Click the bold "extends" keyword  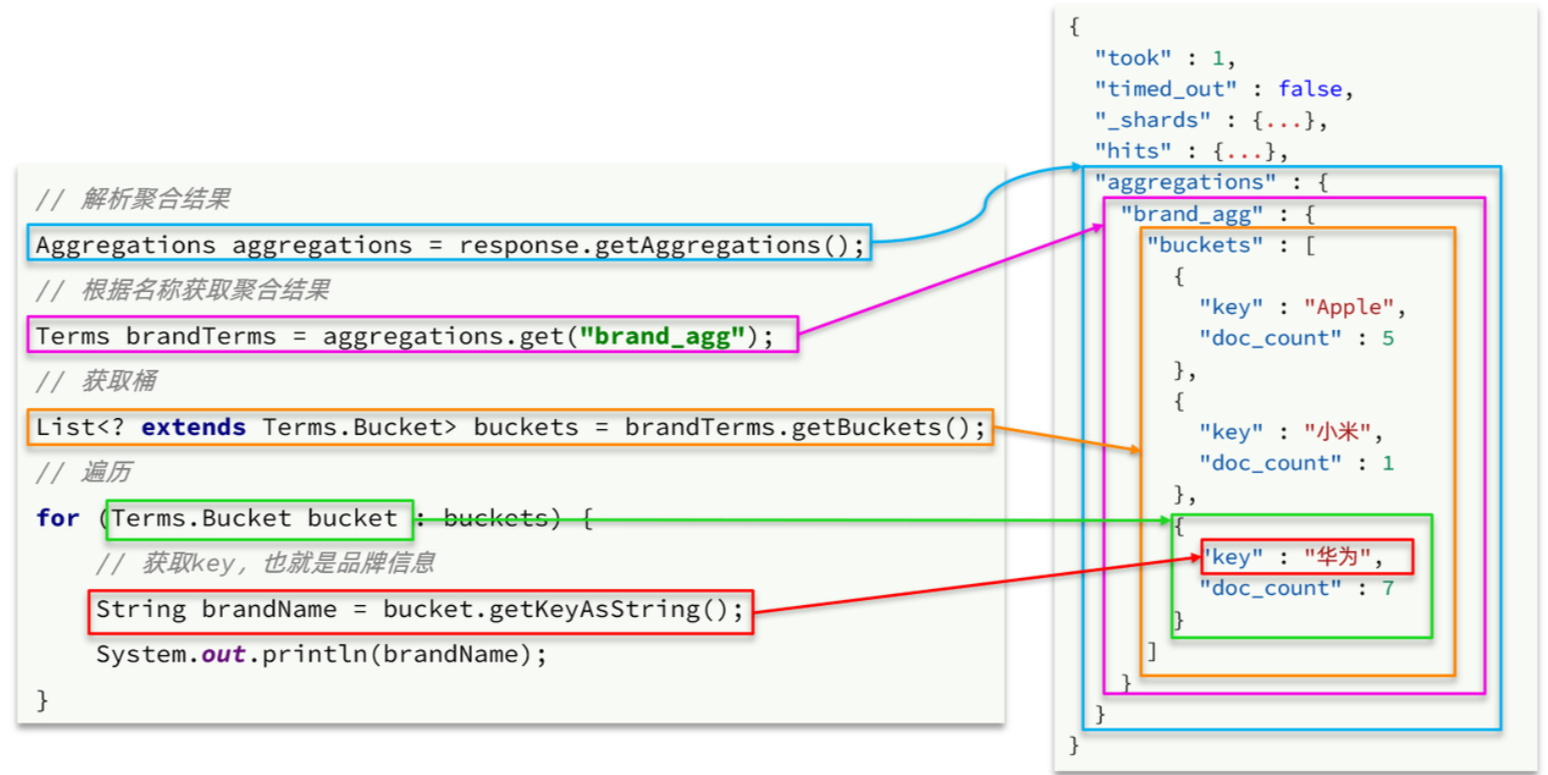(x=193, y=427)
